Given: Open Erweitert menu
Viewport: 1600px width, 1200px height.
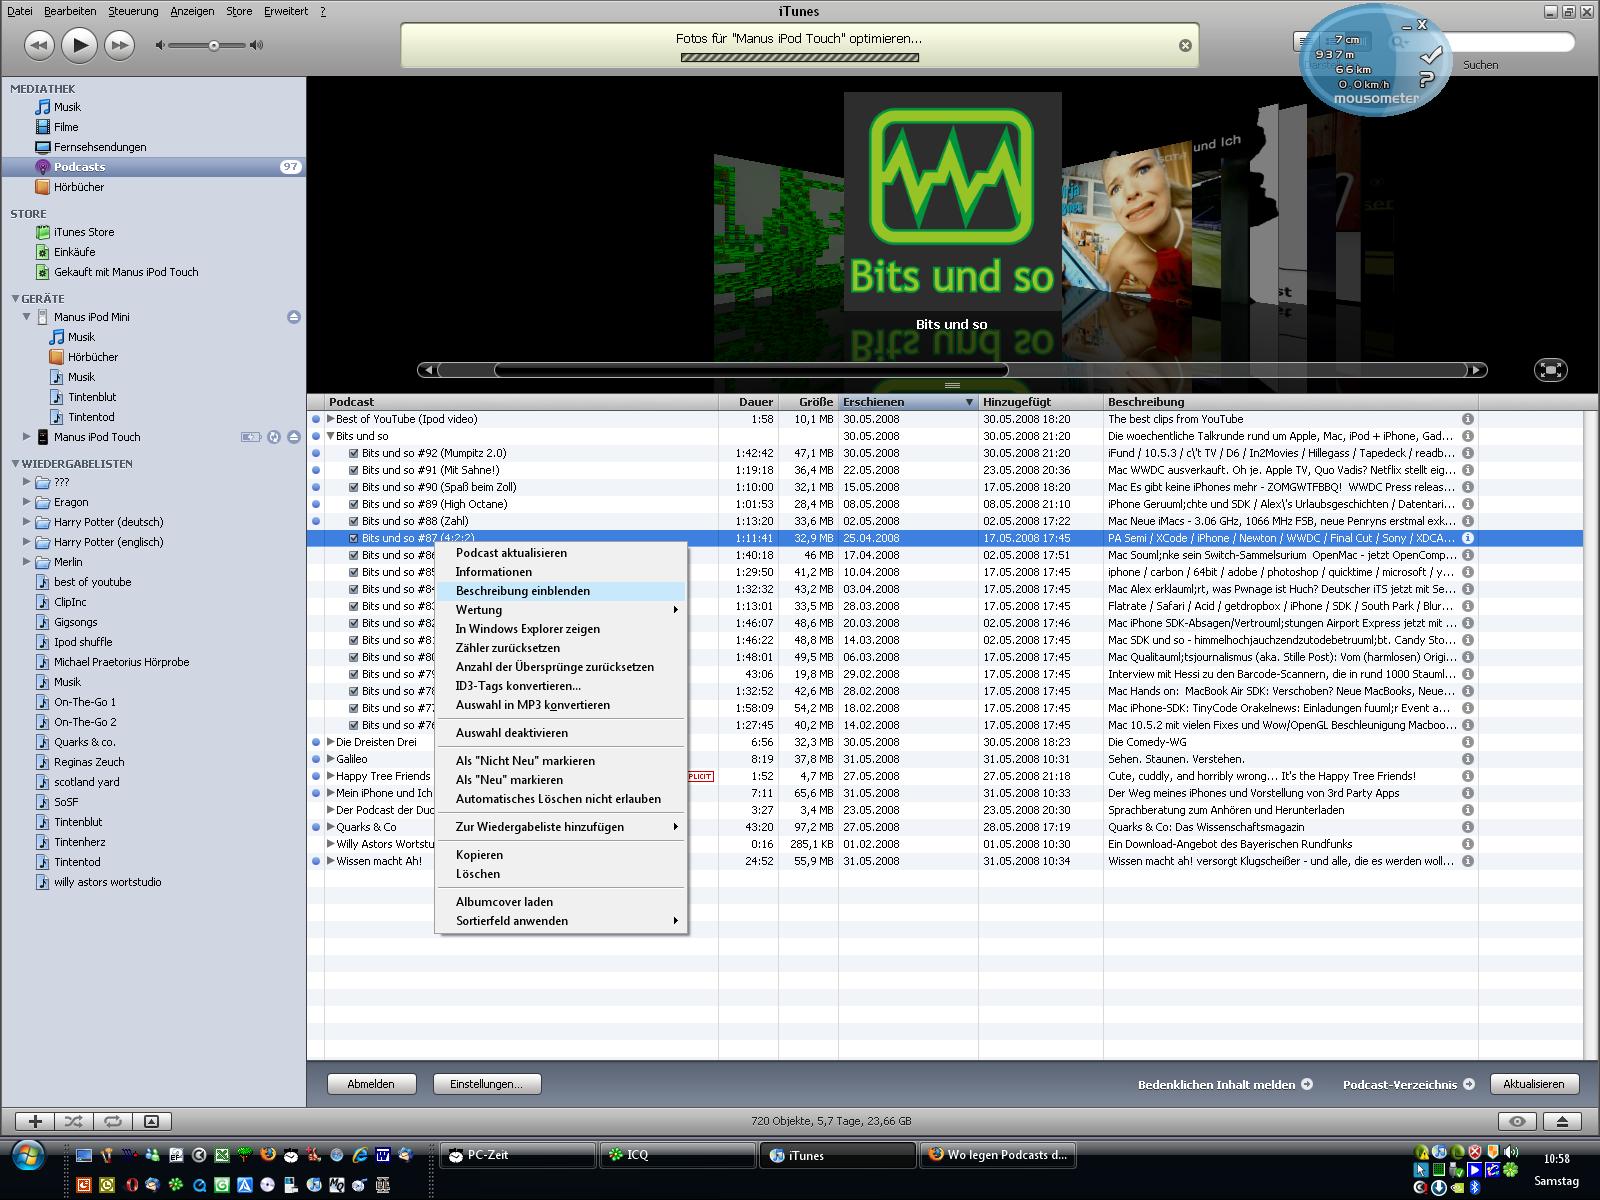Looking at the screenshot, I should pos(286,11).
